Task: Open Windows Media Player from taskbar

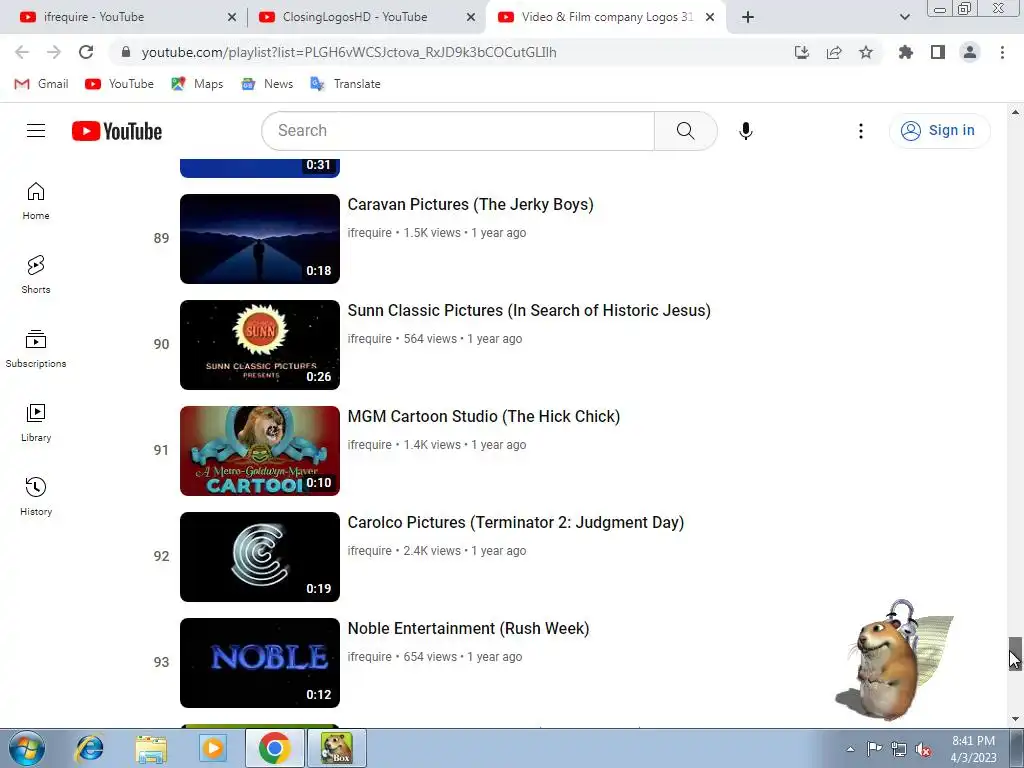Action: click(x=213, y=748)
